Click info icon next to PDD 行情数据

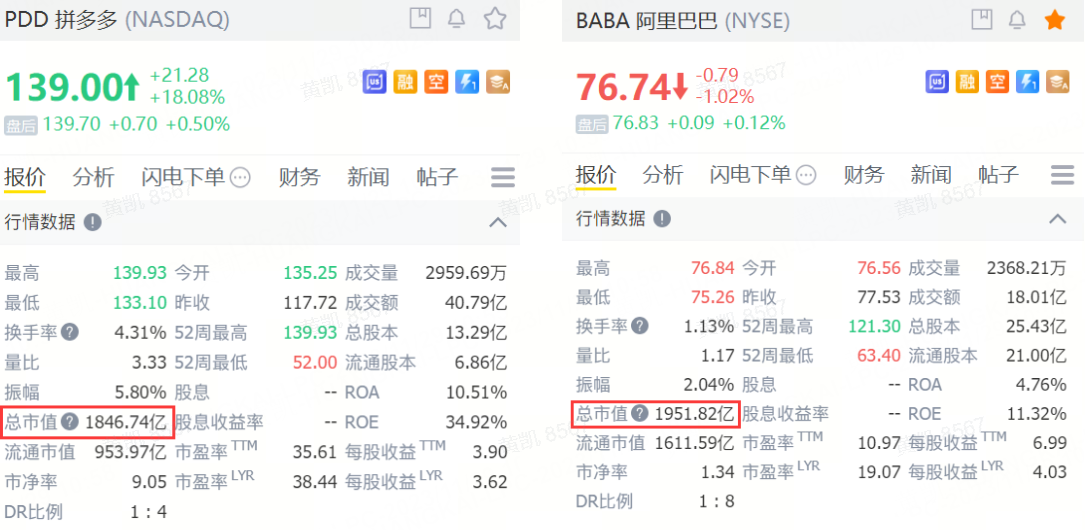(93, 222)
